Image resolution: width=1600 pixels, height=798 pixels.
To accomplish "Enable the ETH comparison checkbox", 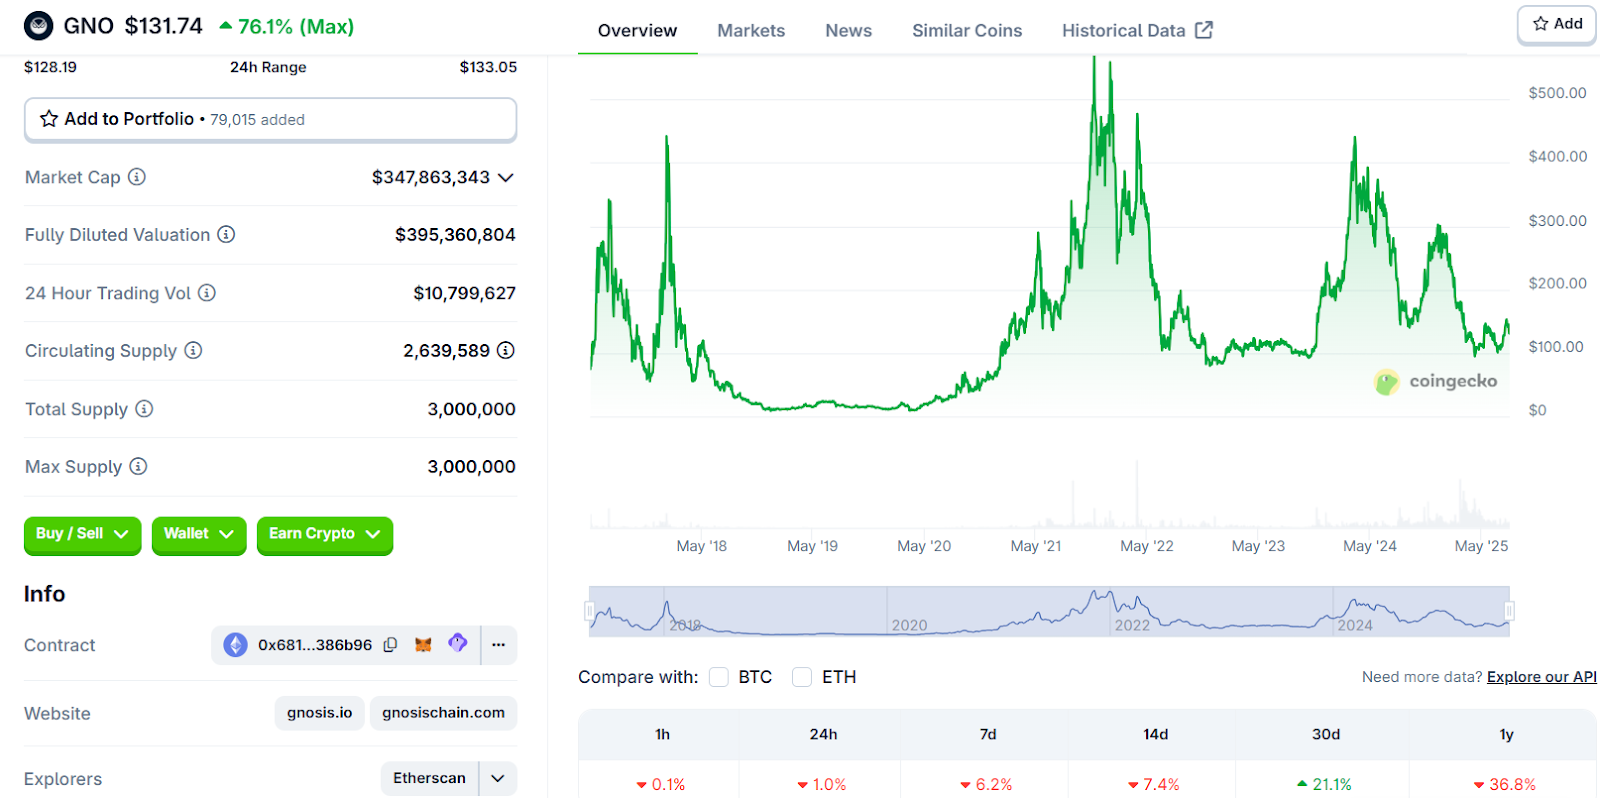I will click(x=802, y=677).
